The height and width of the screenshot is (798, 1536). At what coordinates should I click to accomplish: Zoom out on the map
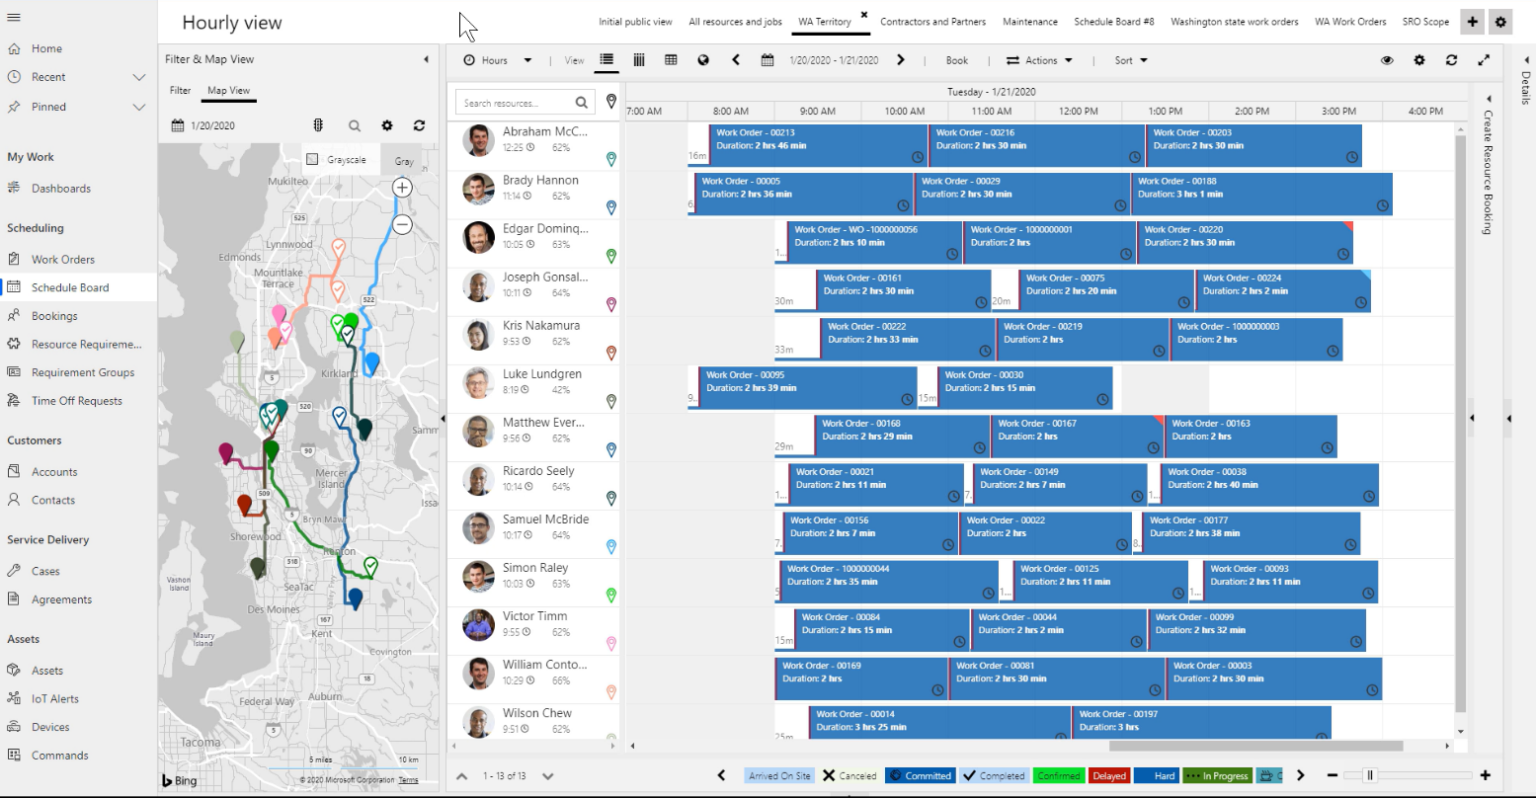tap(402, 225)
